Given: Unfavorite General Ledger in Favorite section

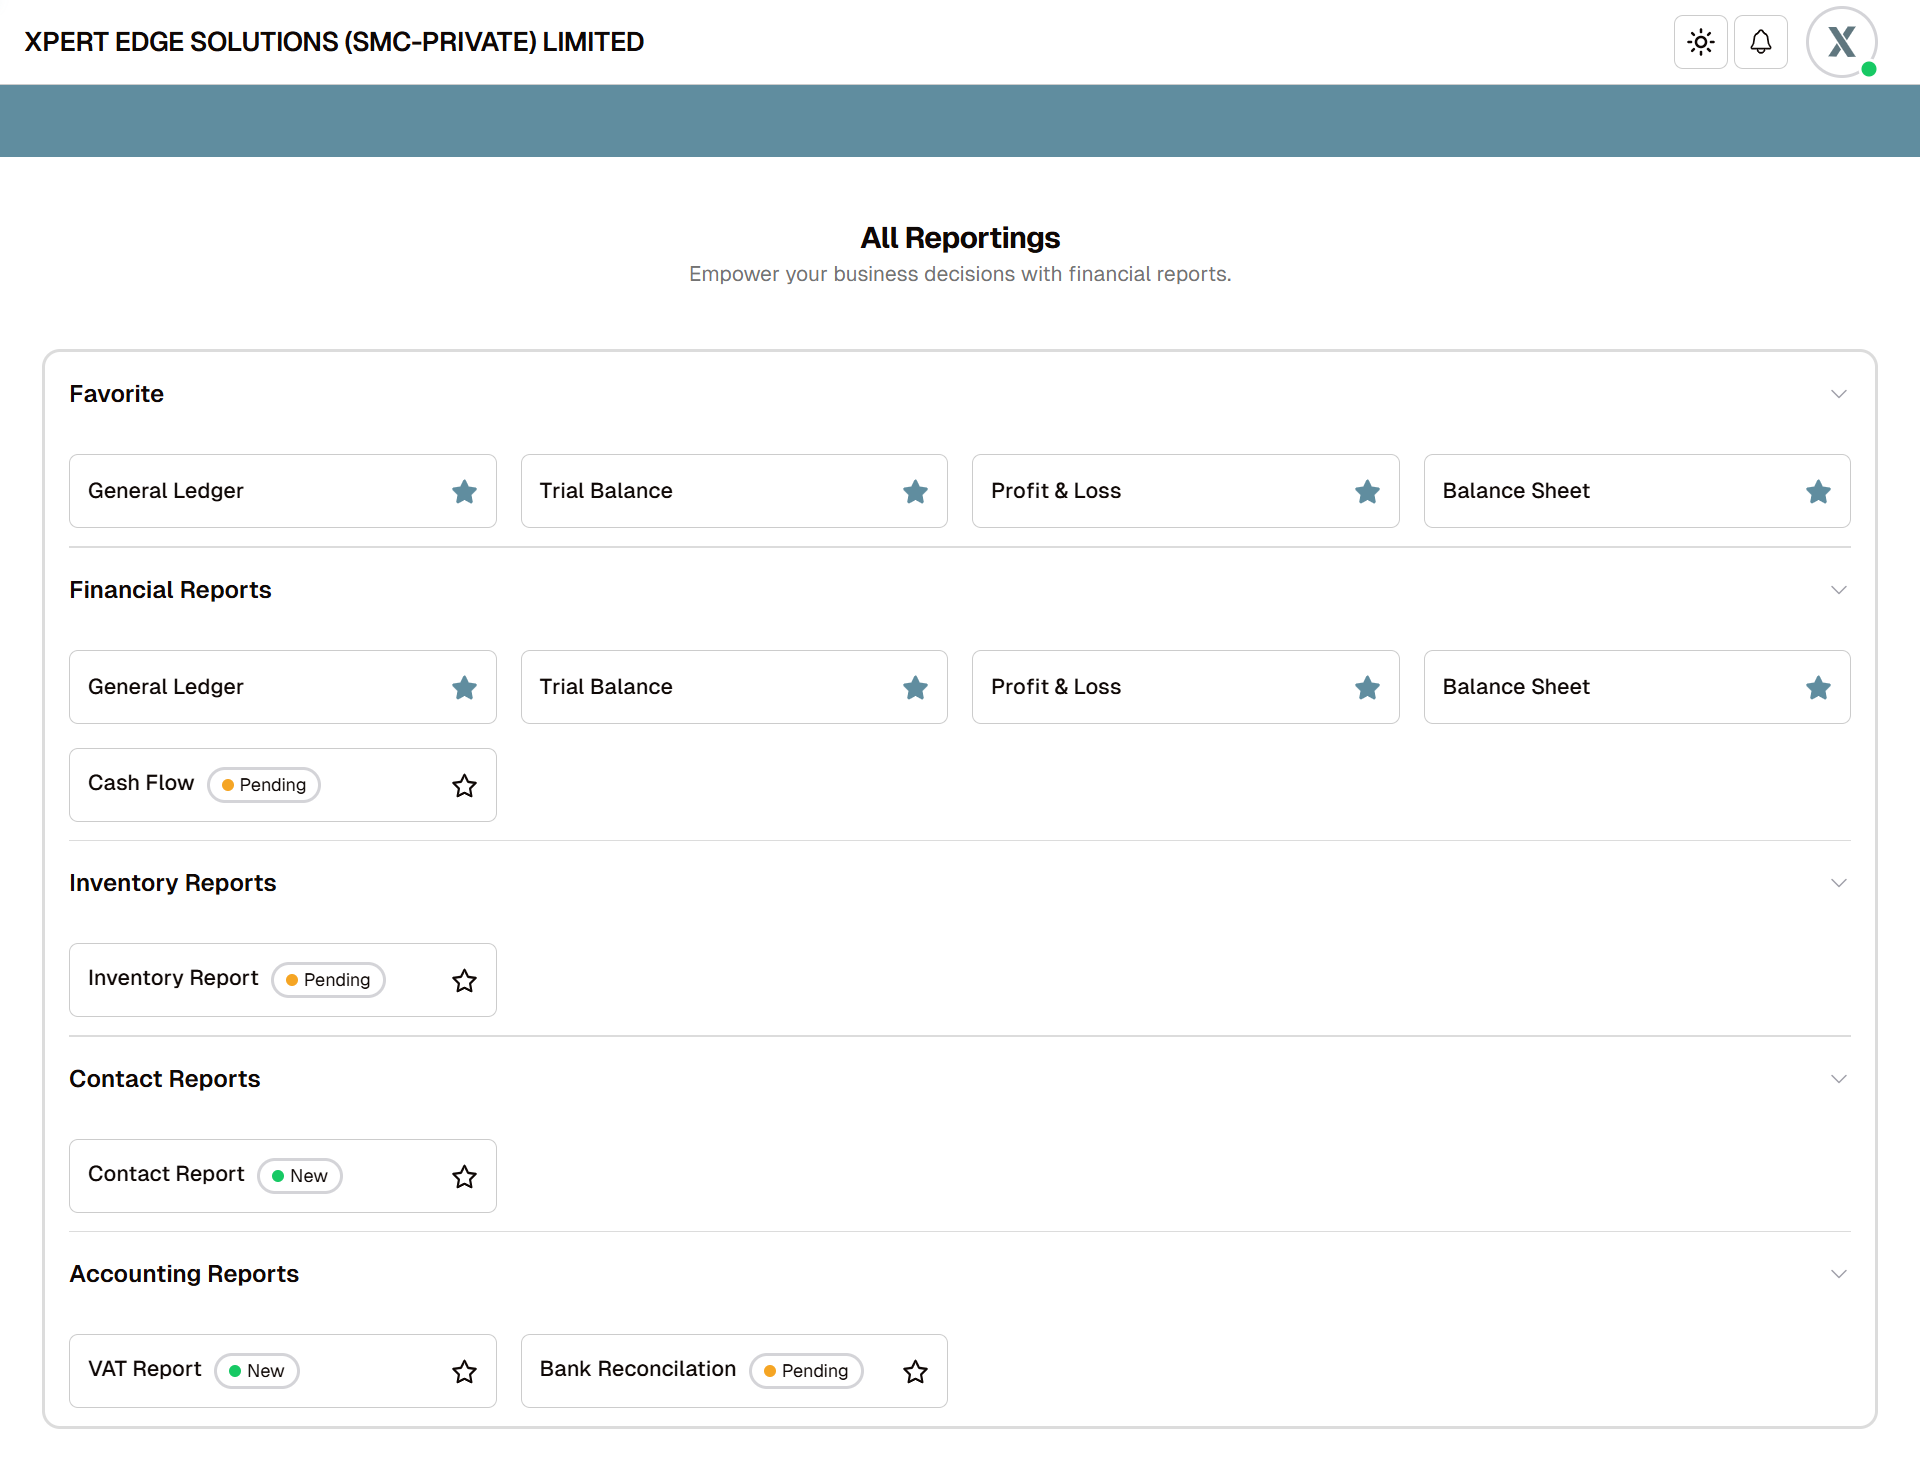Looking at the screenshot, I should pyautogui.click(x=464, y=491).
